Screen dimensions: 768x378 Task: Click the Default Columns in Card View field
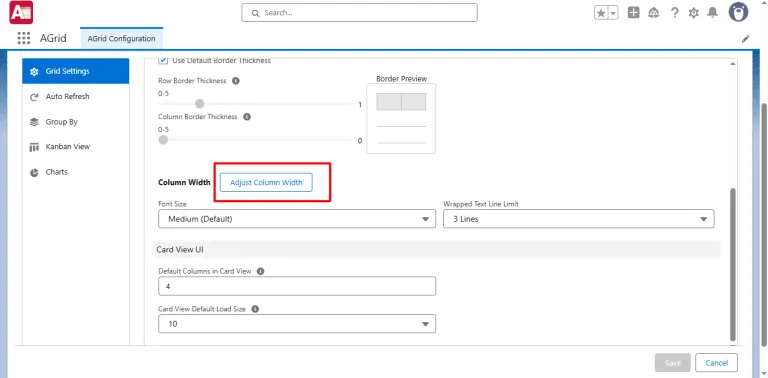click(297, 286)
